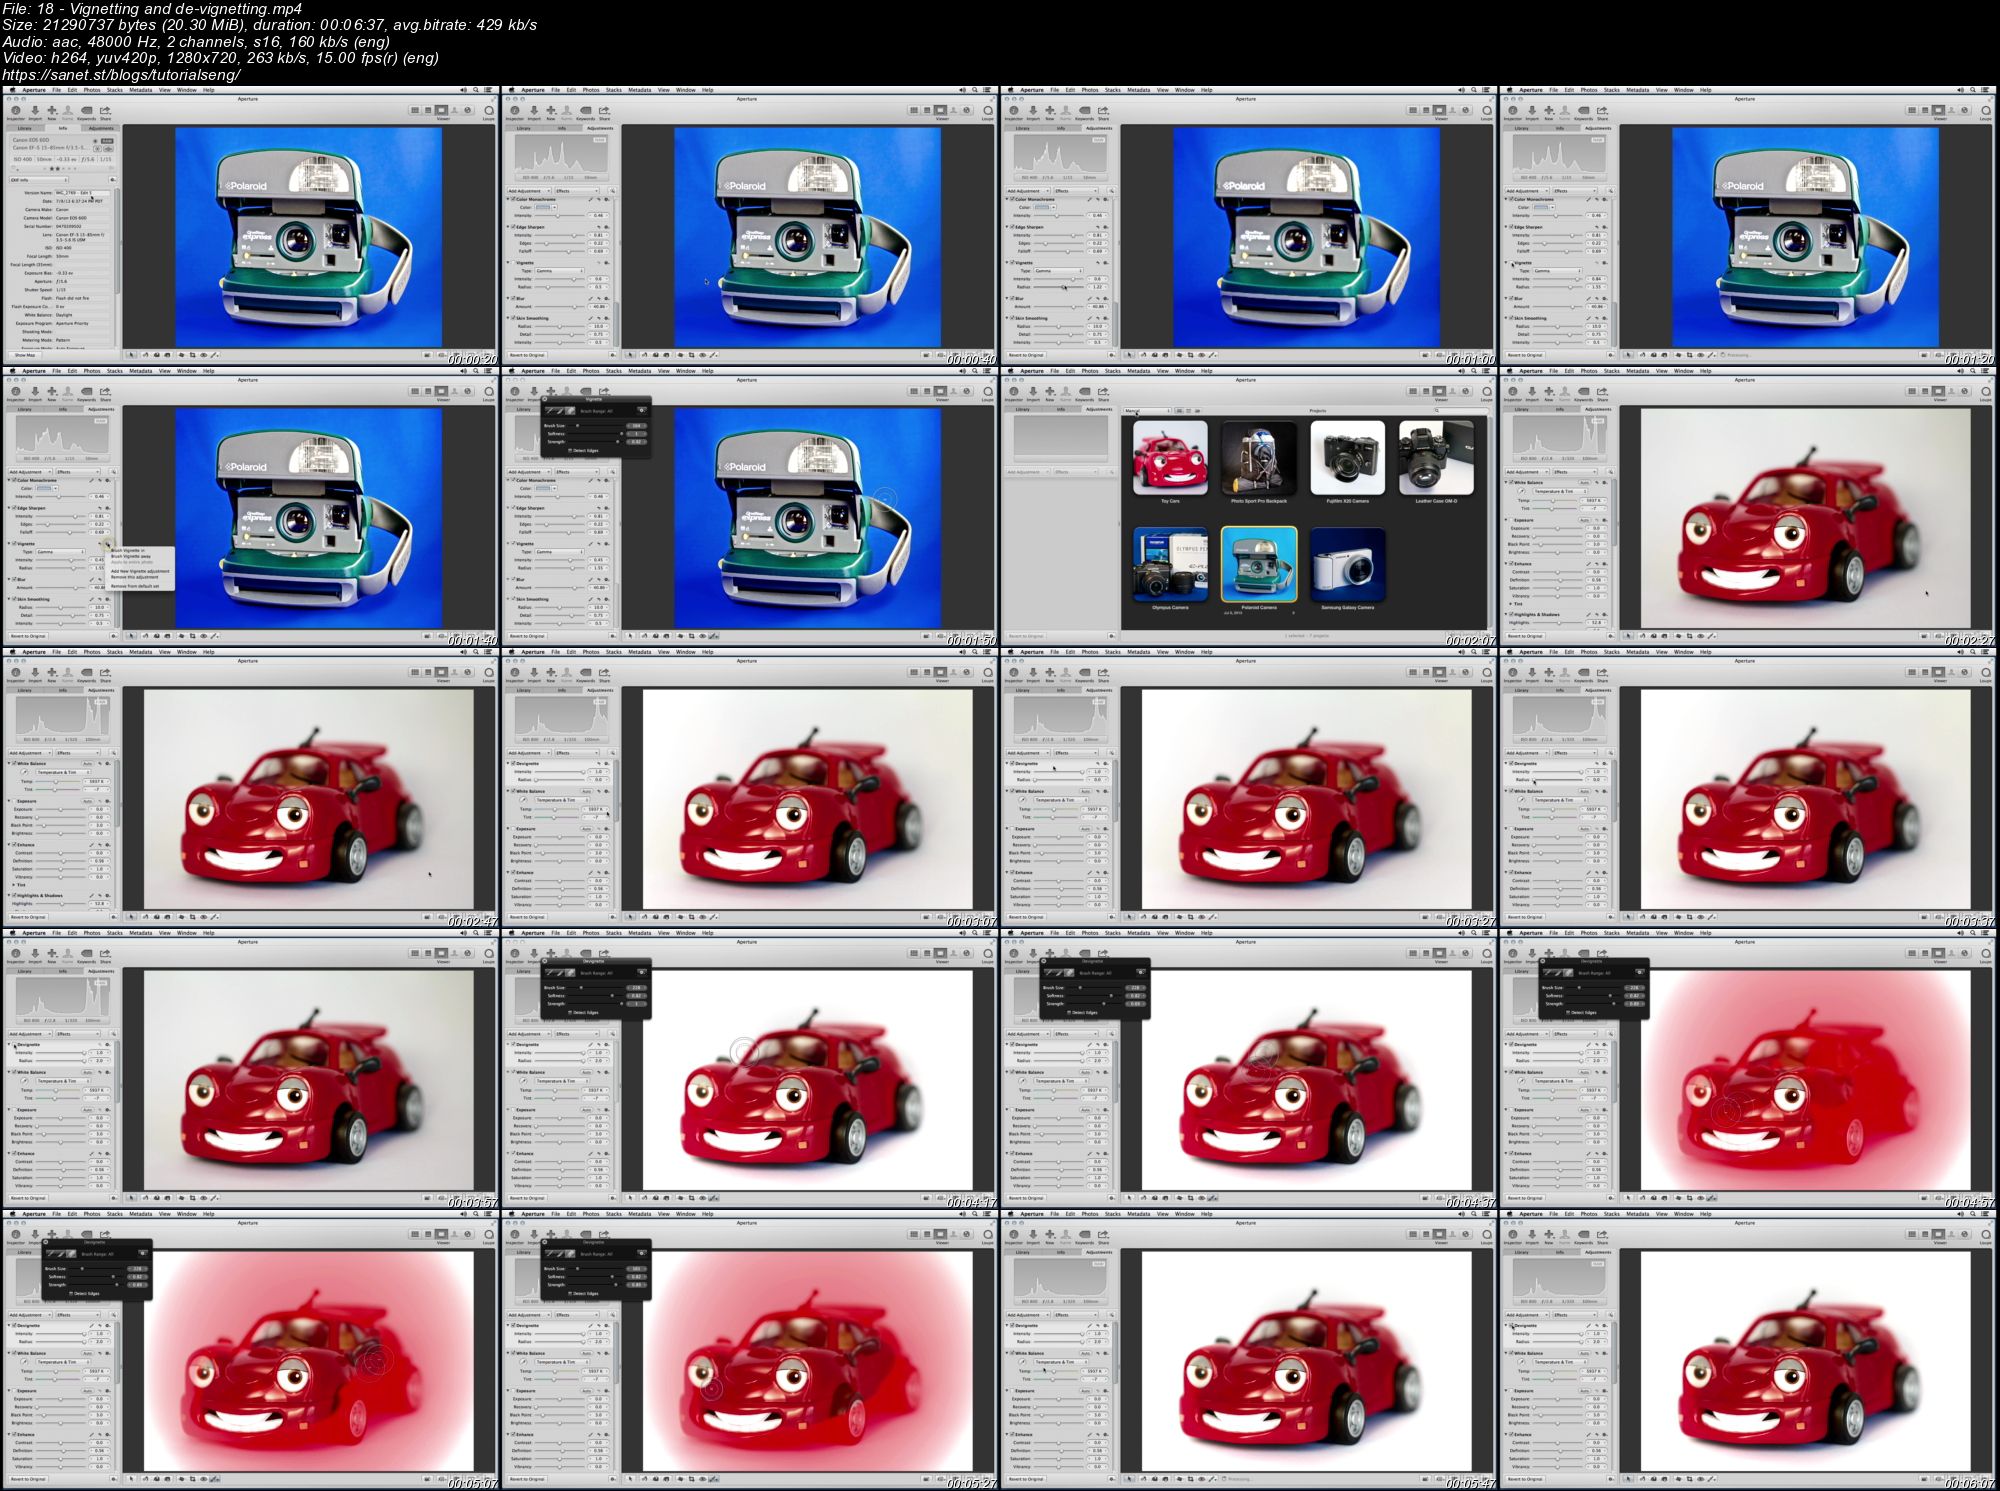In the 00:01:40 frame, select the Red Eye tool
Image resolution: width=2000 pixels, height=1491 pixels.
point(203,636)
